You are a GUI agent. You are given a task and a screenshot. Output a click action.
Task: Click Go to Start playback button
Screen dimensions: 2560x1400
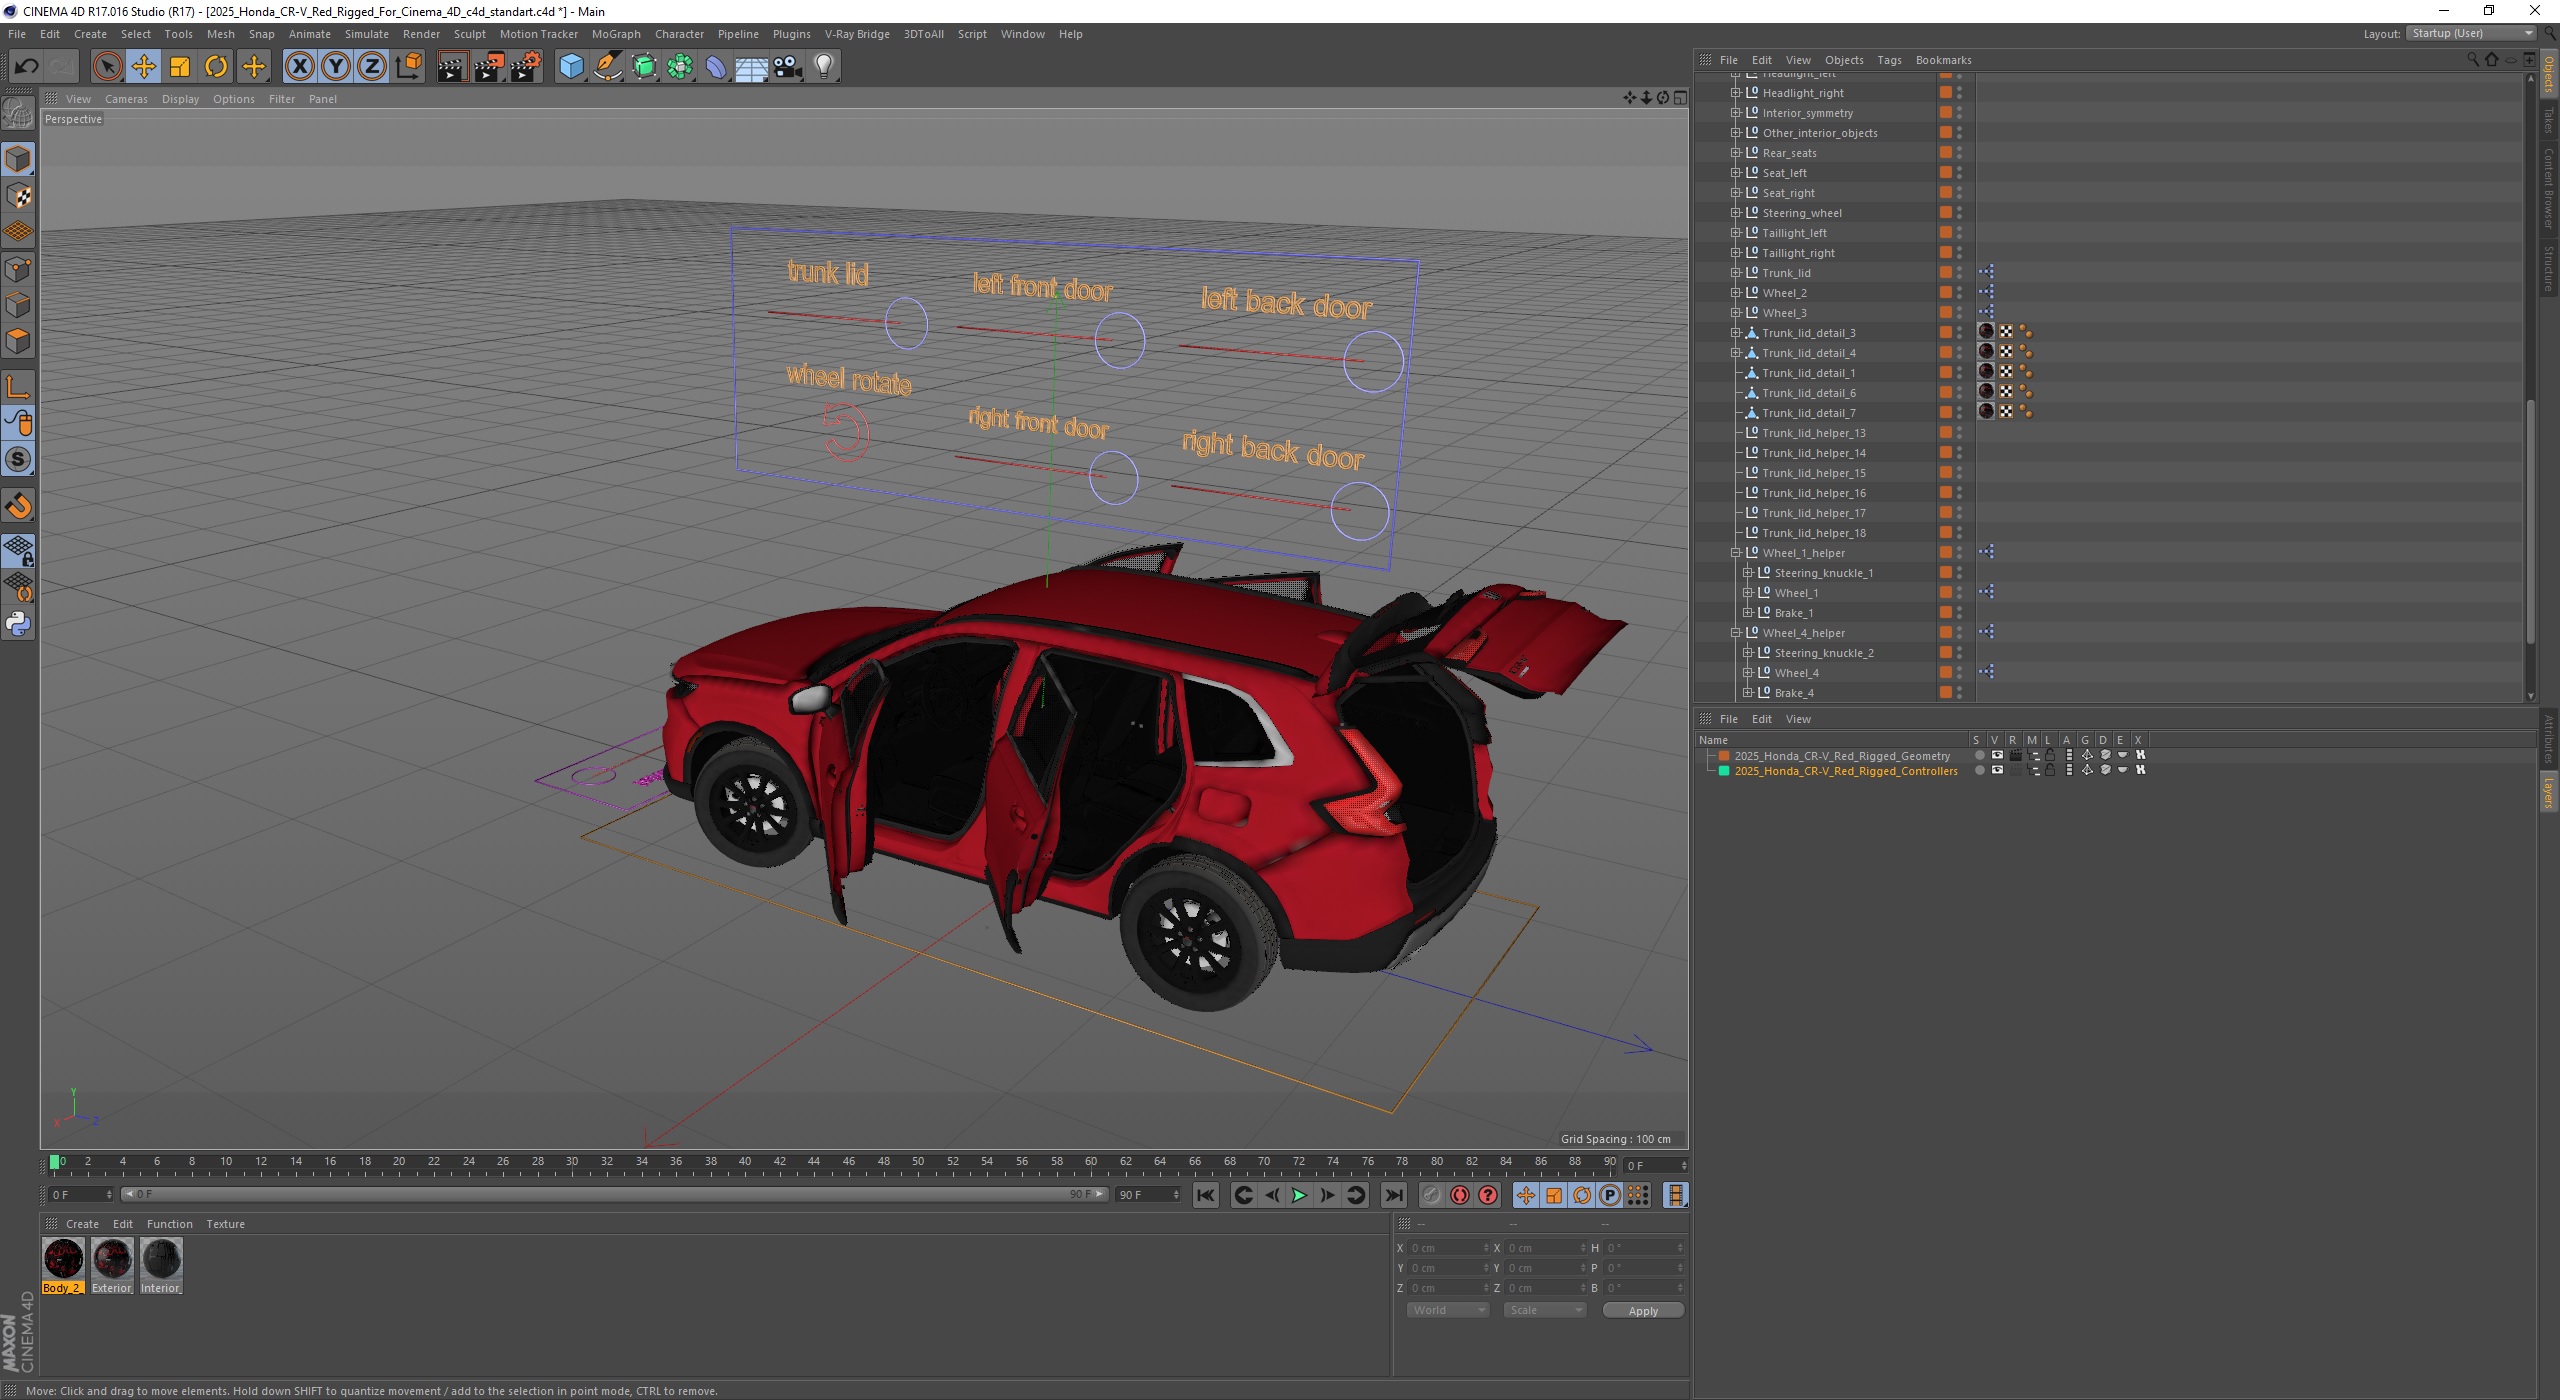(1206, 1195)
